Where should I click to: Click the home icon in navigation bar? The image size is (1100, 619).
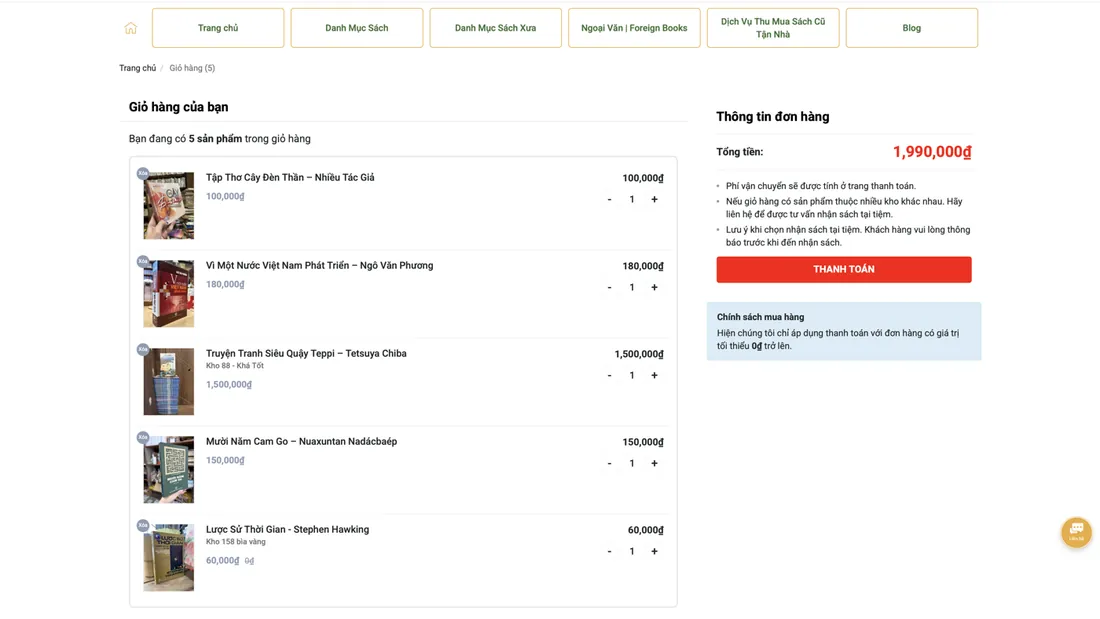tap(130, 28)
